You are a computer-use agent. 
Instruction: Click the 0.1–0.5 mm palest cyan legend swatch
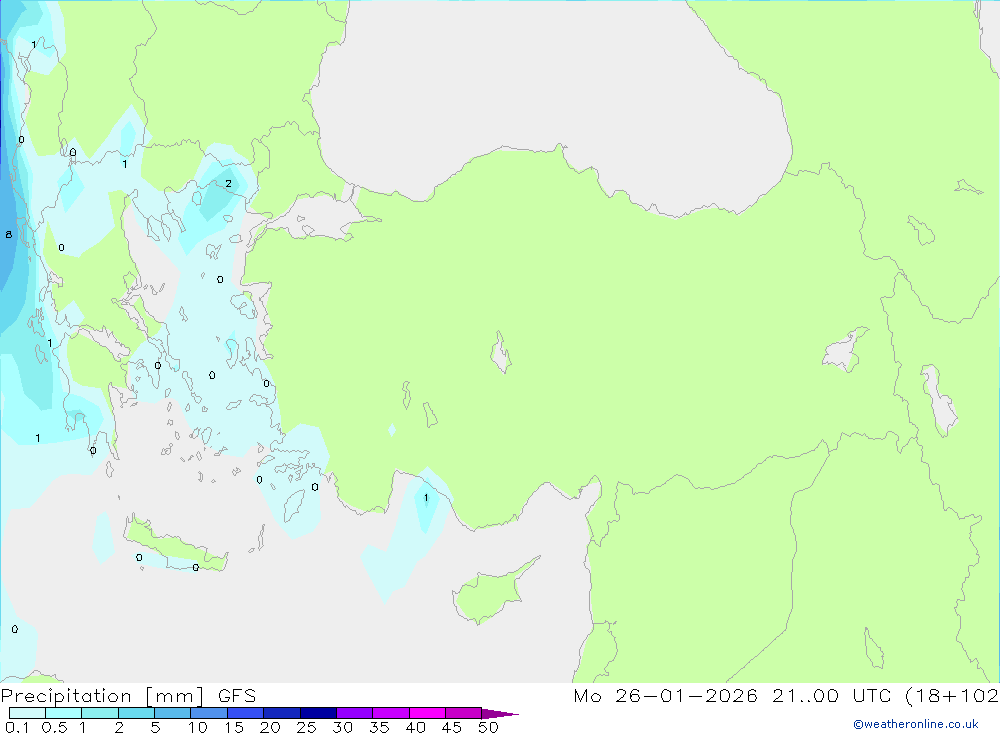point(27,713)
